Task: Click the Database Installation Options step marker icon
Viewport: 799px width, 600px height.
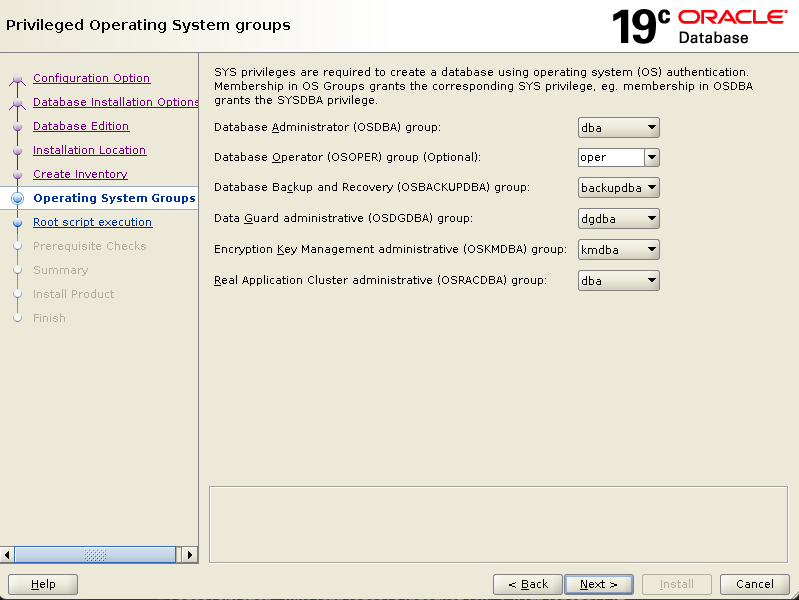Action: click(17, 103)
